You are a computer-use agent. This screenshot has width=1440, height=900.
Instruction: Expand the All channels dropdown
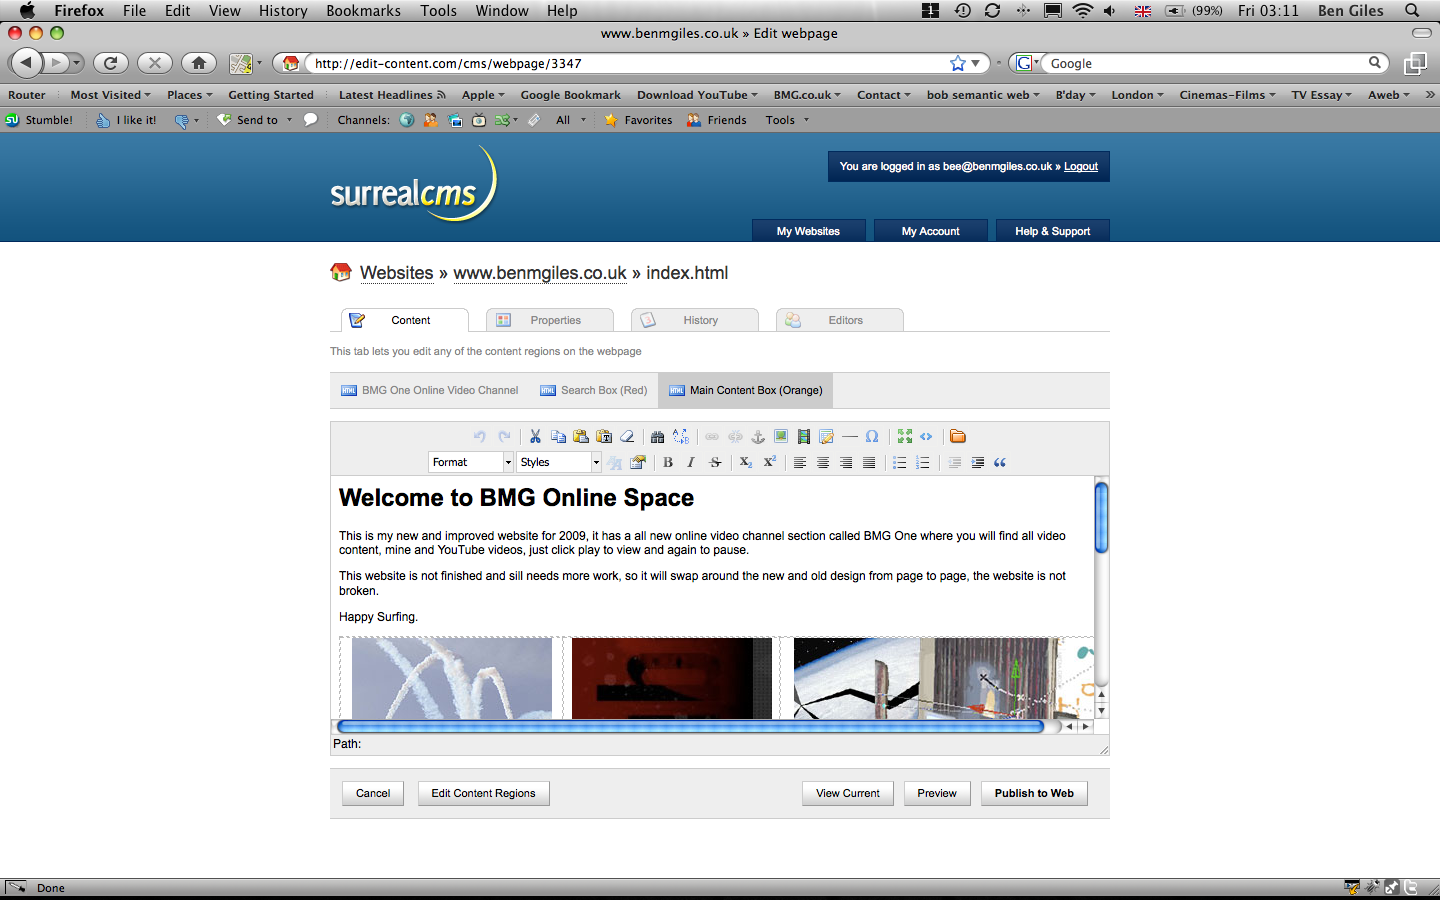[570, 120]
